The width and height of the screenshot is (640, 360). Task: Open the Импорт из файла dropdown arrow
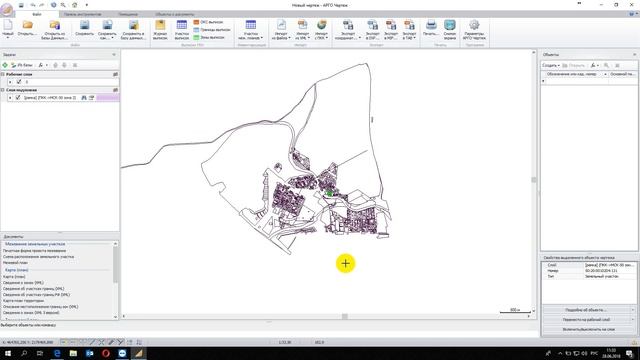(289, 38)
